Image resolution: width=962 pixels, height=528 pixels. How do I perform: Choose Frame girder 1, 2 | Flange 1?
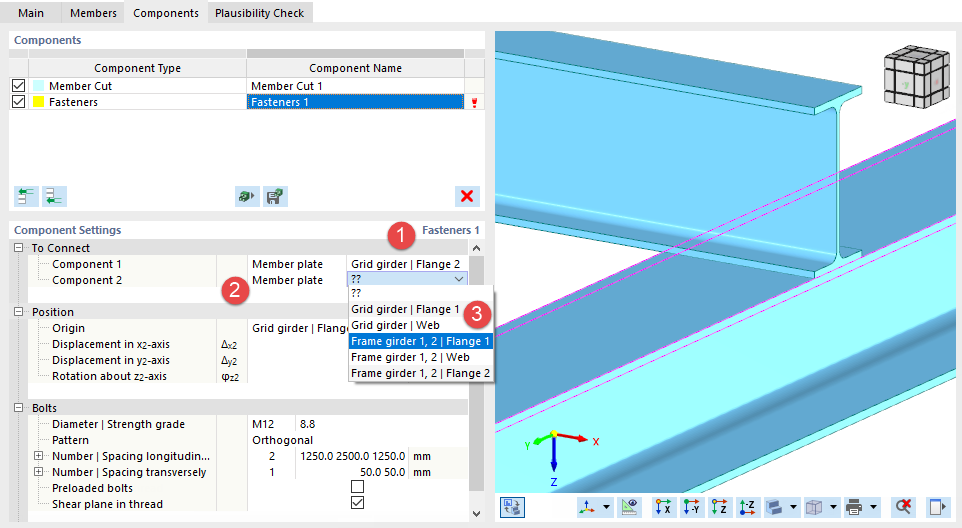coord(421,341)
